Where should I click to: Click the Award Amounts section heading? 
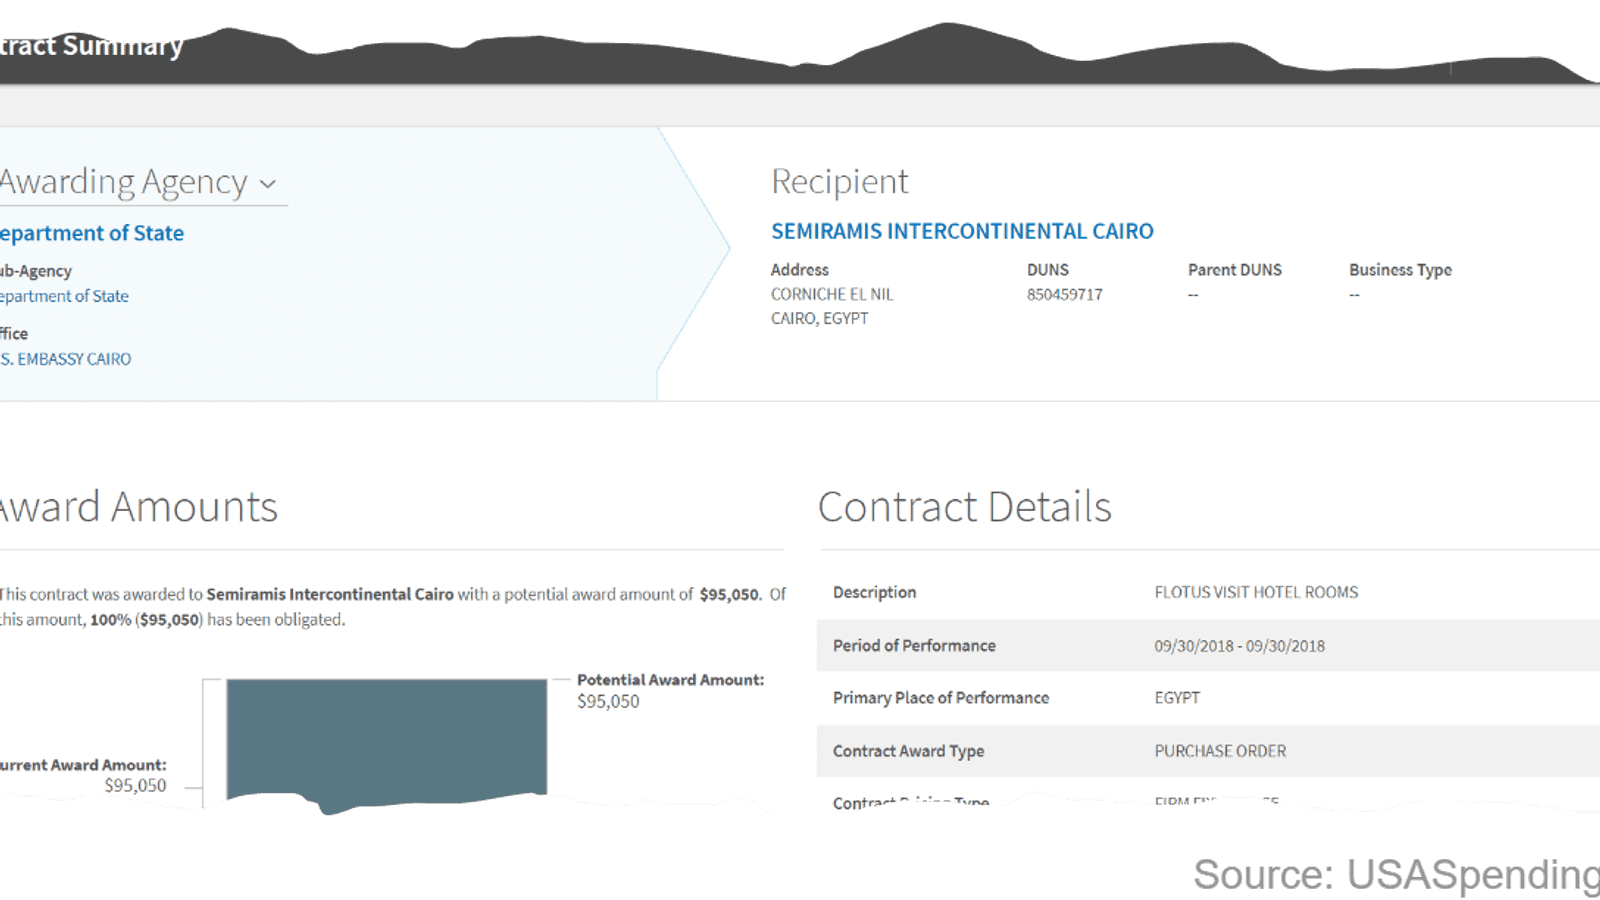[x=138, y=507]
